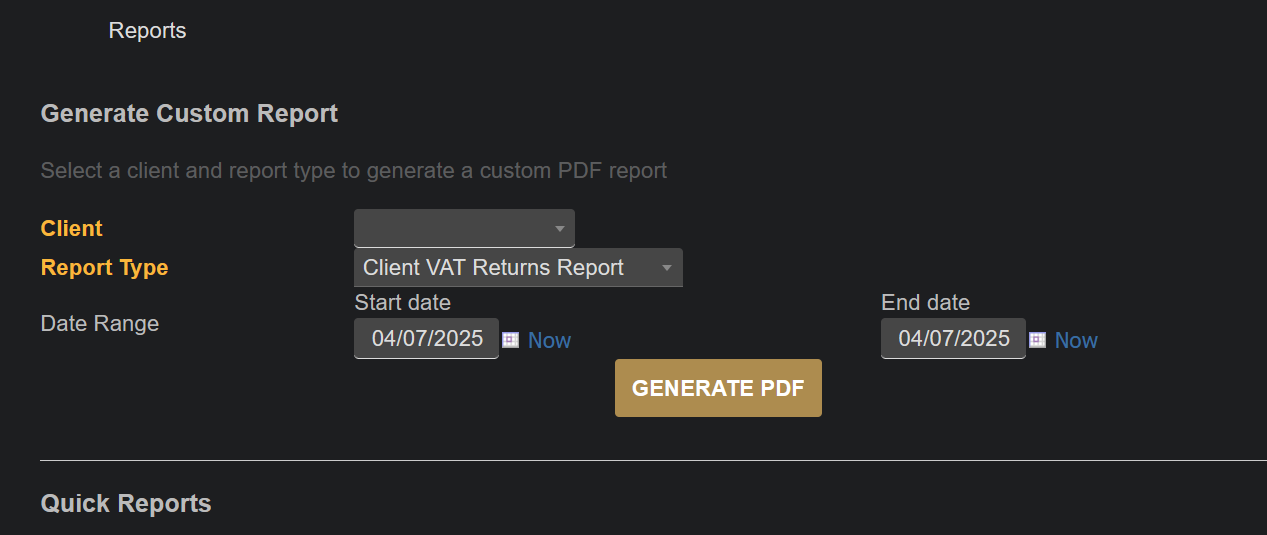Click the Quick Reports section heading

(x=126, y=503)
